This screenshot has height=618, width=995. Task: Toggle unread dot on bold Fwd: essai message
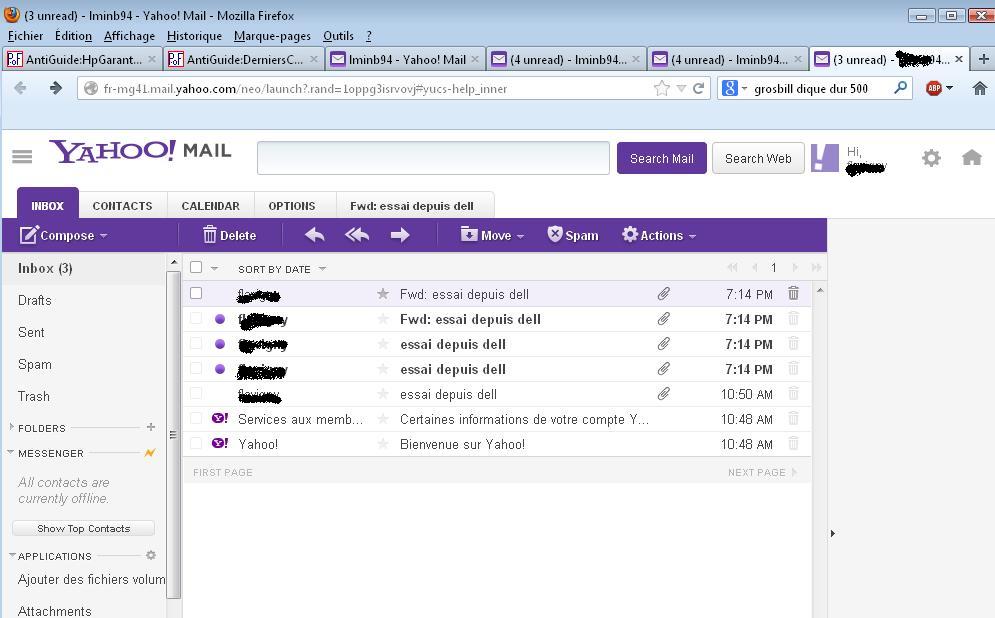pyautogui.click(x=220, y=319)
